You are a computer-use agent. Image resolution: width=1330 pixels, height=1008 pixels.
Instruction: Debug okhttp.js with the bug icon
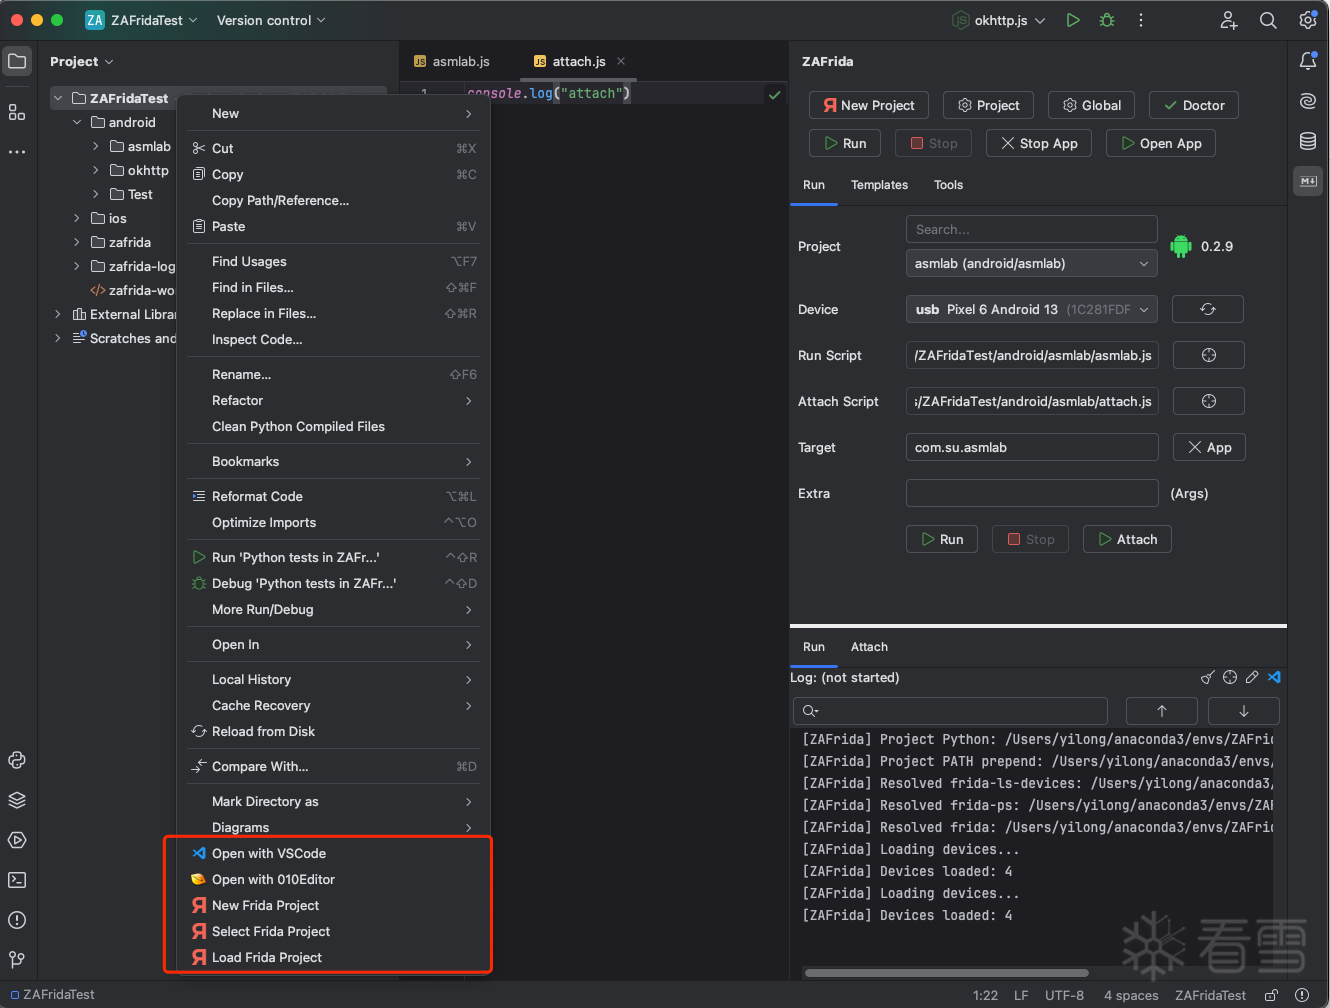[x=1107, y=20]
